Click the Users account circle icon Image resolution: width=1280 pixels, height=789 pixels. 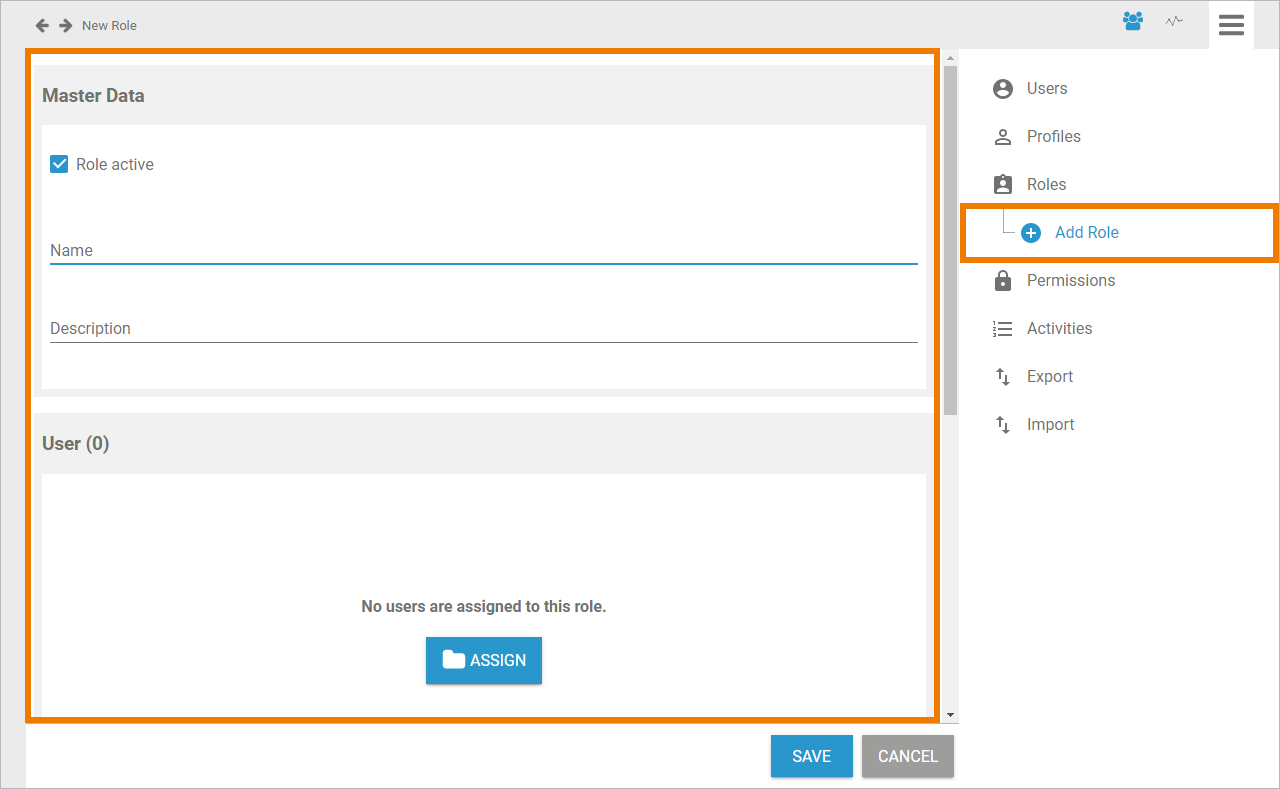click(1003, 89)
